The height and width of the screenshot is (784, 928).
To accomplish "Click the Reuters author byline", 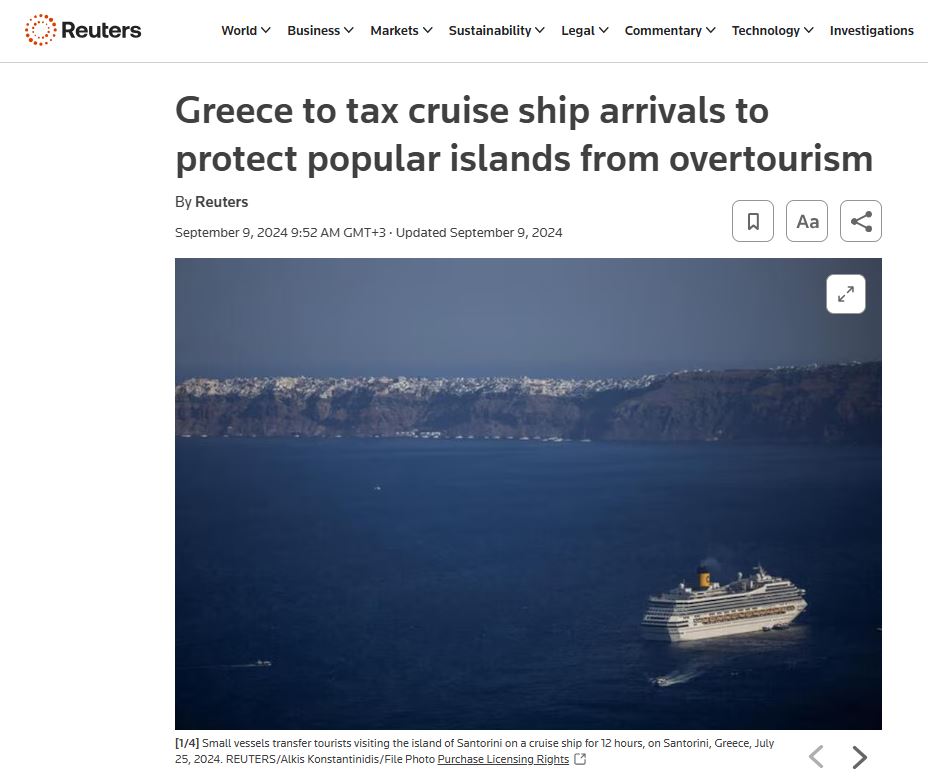I will click(221, 202).
